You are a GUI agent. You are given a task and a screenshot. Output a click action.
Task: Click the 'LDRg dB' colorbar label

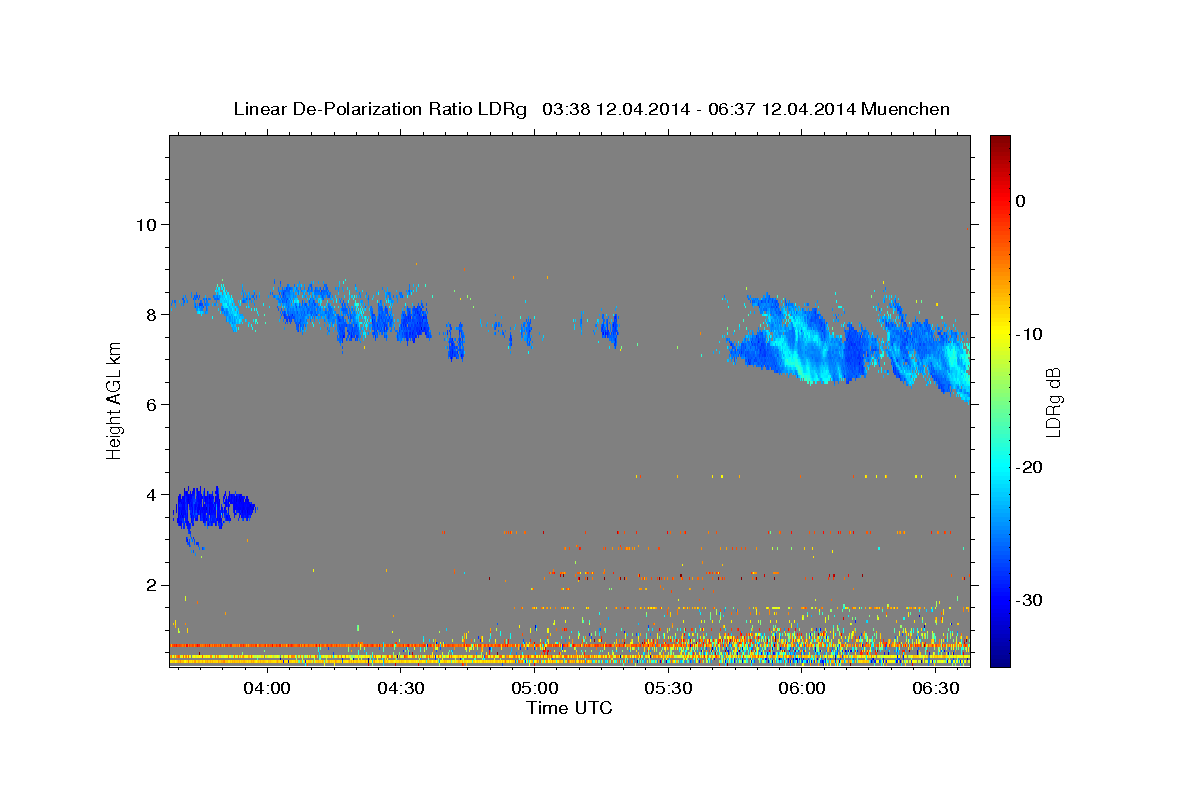point(1052,402)
